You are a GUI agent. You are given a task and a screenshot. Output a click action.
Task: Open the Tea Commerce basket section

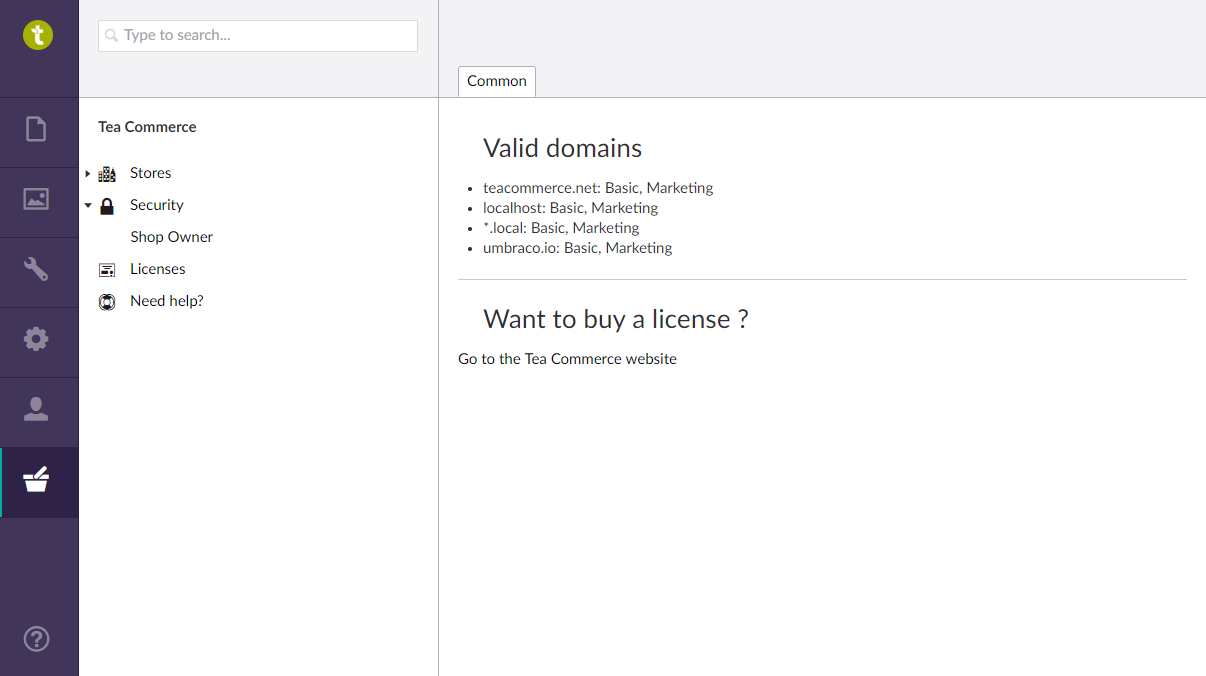click(36, 480)
